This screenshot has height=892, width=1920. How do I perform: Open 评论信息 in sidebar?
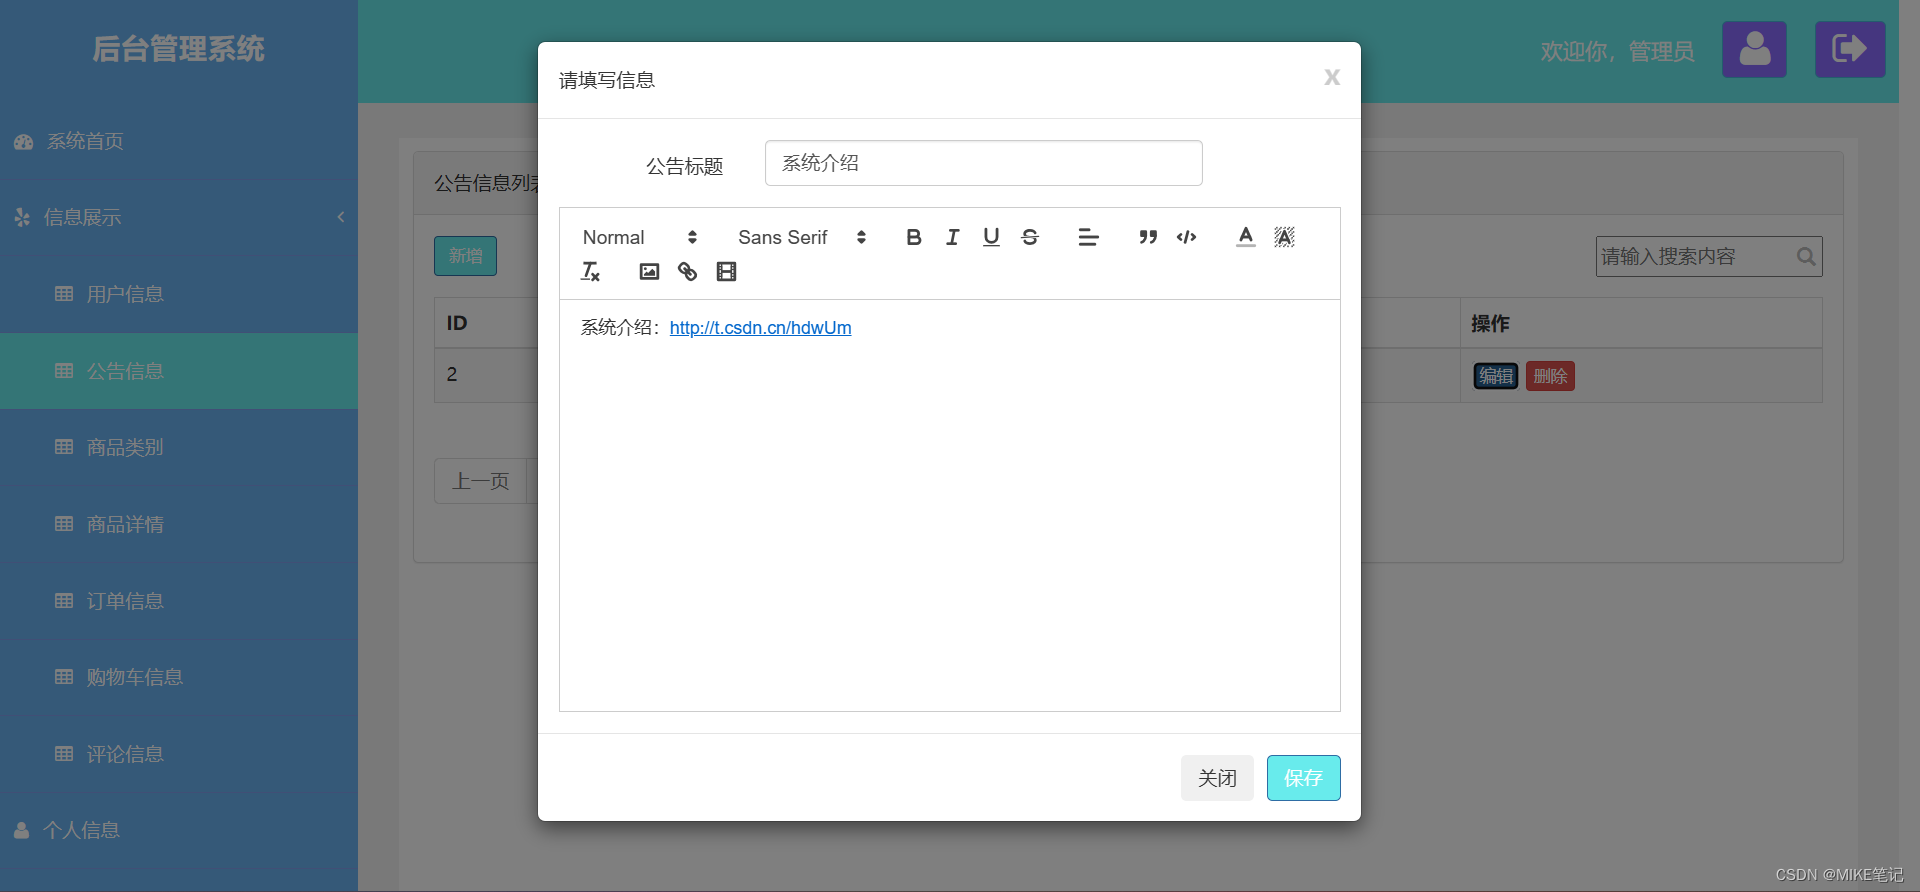(x=179, y=754)
